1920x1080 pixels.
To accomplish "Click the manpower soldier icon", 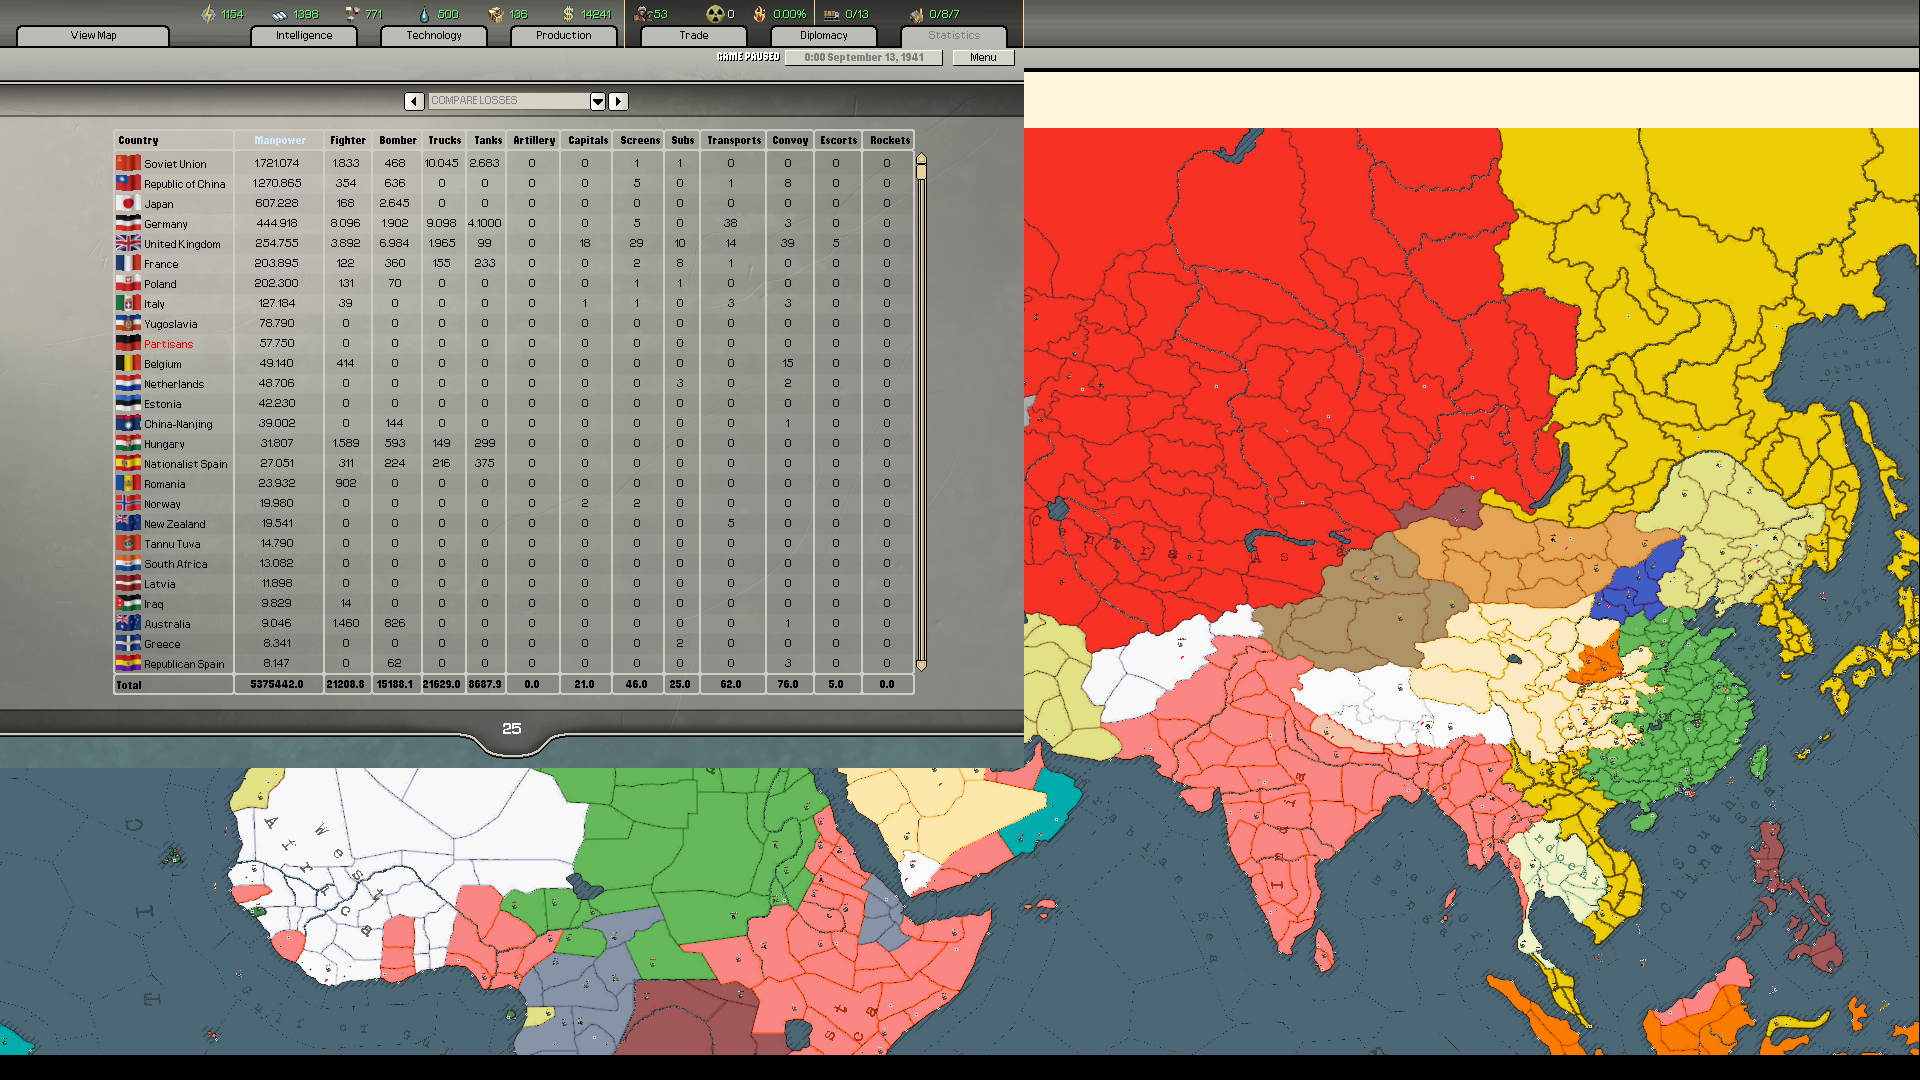I will coord(641,14).
